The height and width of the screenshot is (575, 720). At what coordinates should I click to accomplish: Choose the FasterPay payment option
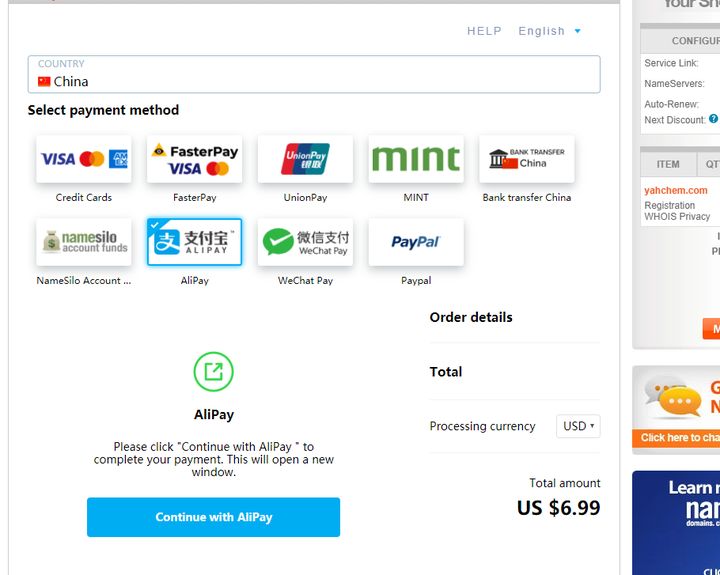[194, 159]
